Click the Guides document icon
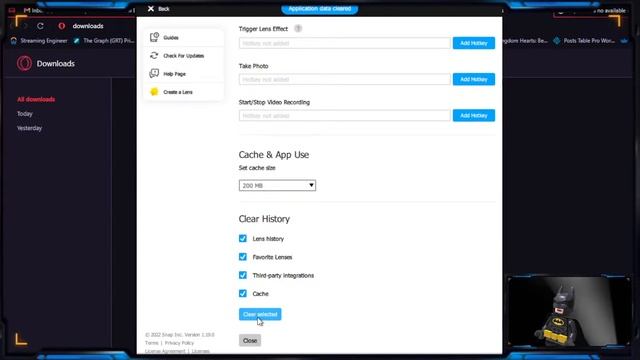 click(x=154, y=37)
